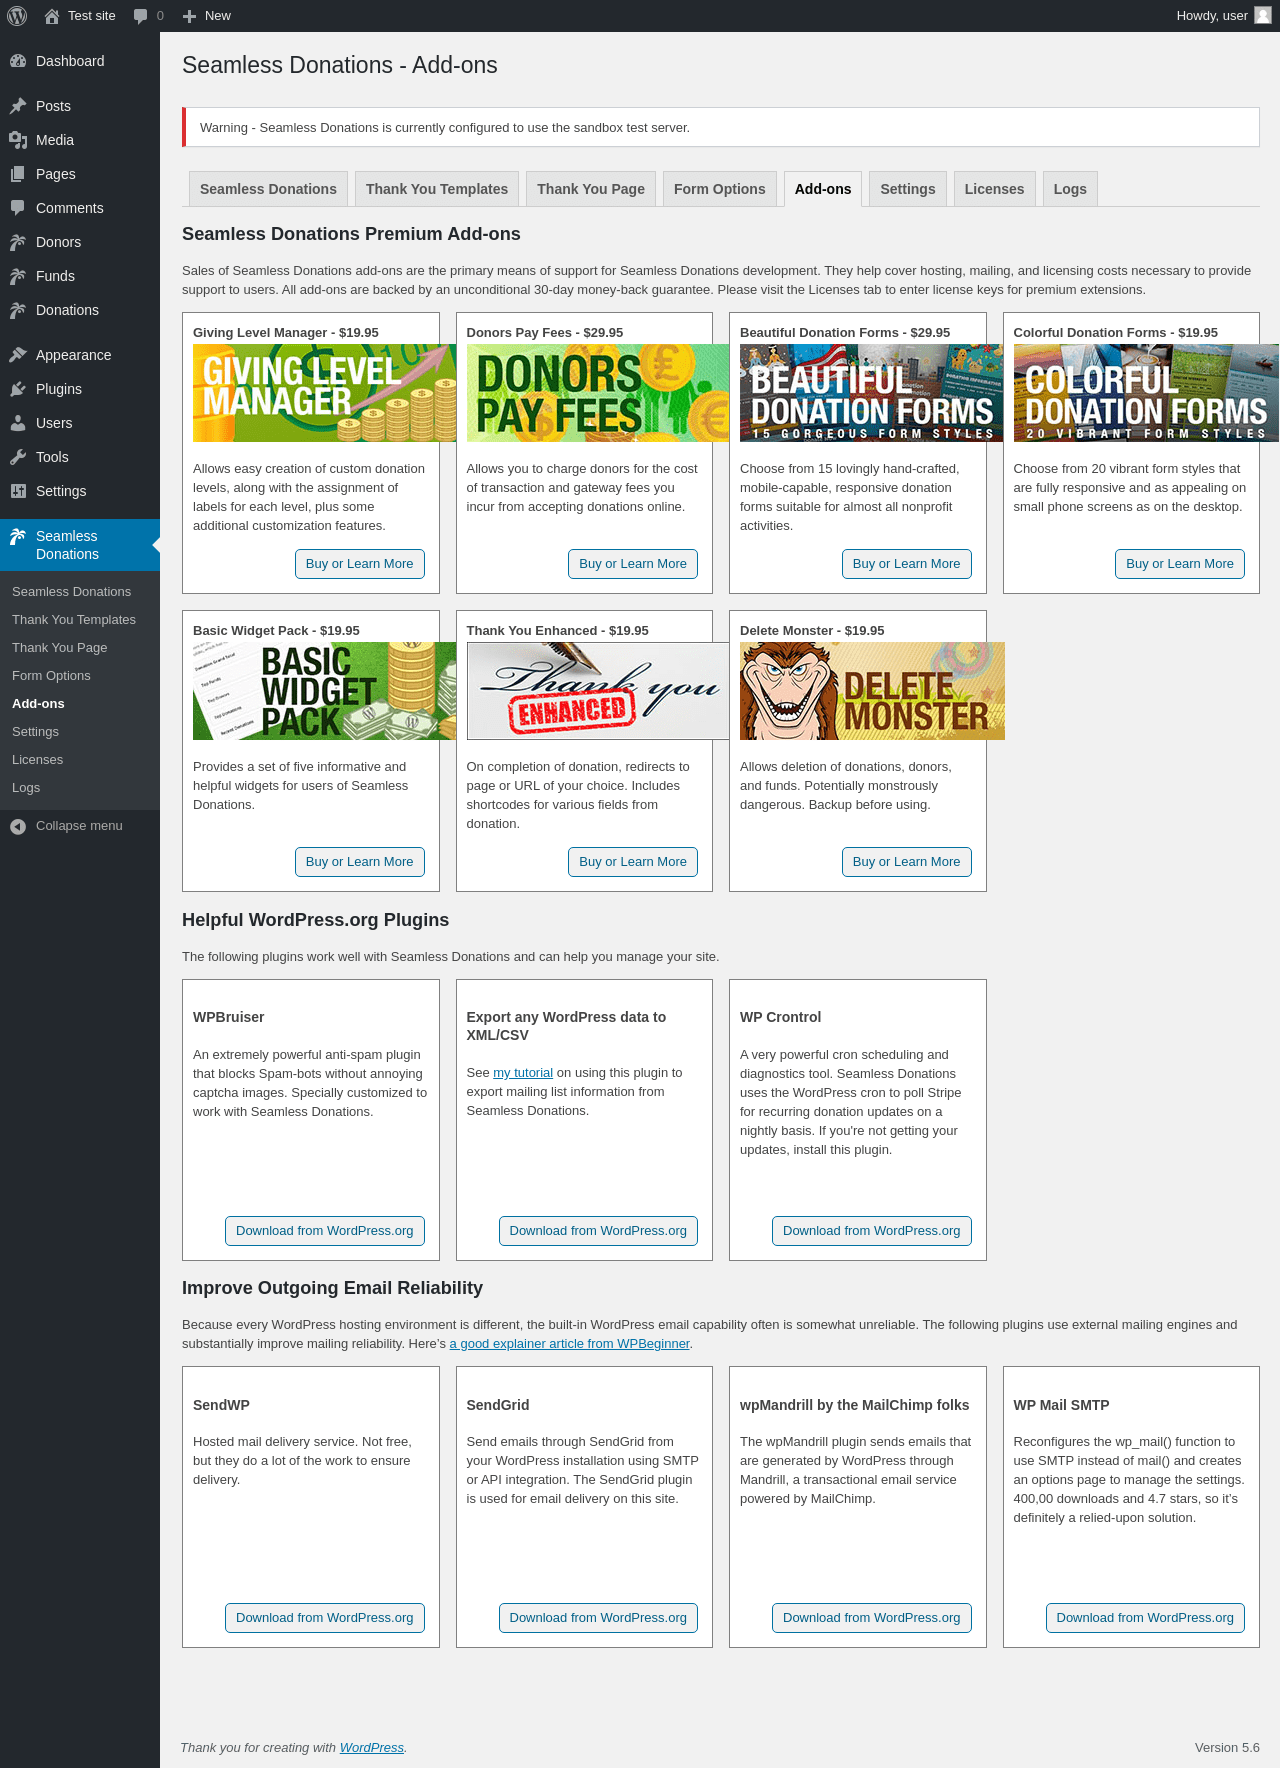Download WP Crontrol from WordPress.org
Viewport: 1280px width, 1768px height.
(x=872, y=1231)
